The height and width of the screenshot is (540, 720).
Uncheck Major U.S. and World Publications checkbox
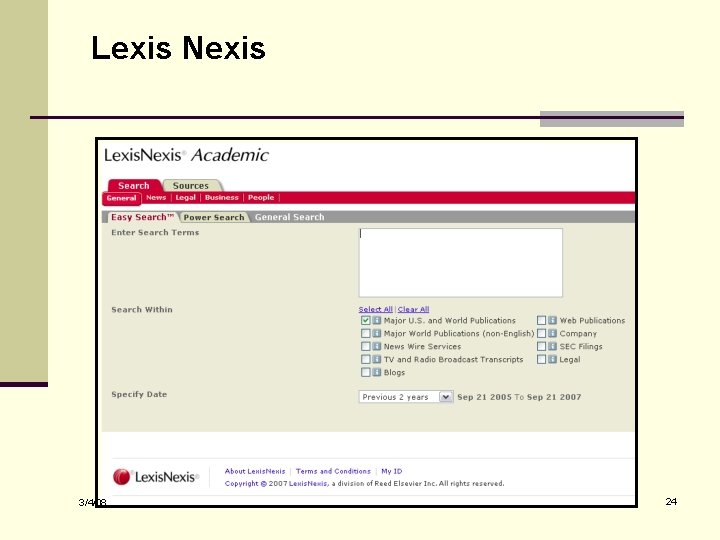[366, 321]
